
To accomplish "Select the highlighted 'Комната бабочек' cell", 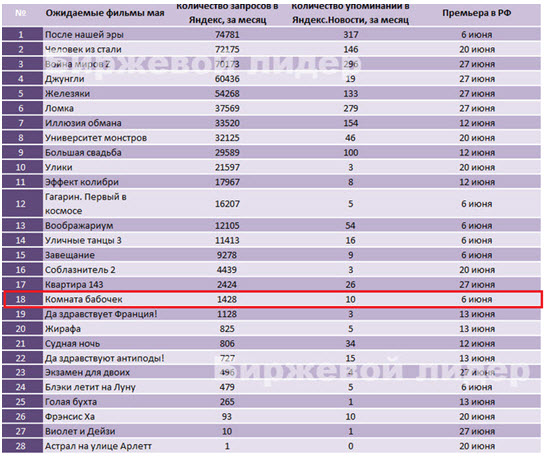I will pyautogui.click(x=84, y=299).
